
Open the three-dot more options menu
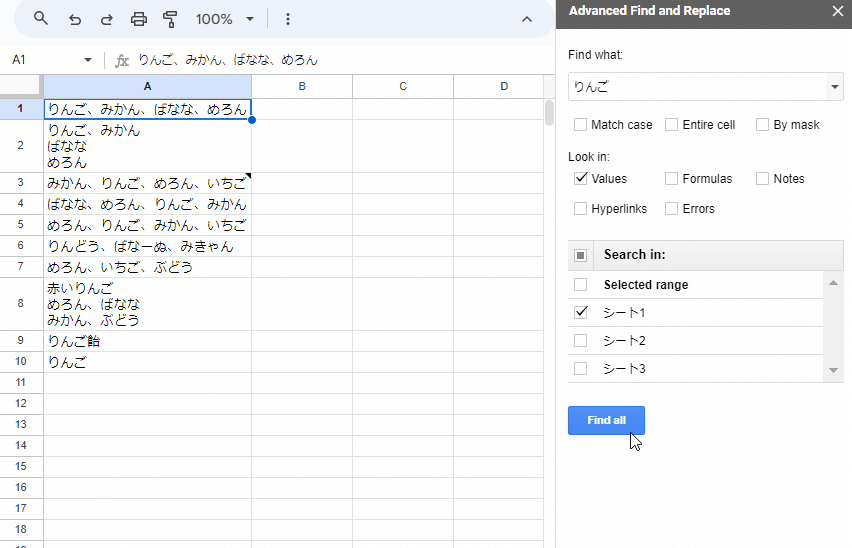(288, 19)
